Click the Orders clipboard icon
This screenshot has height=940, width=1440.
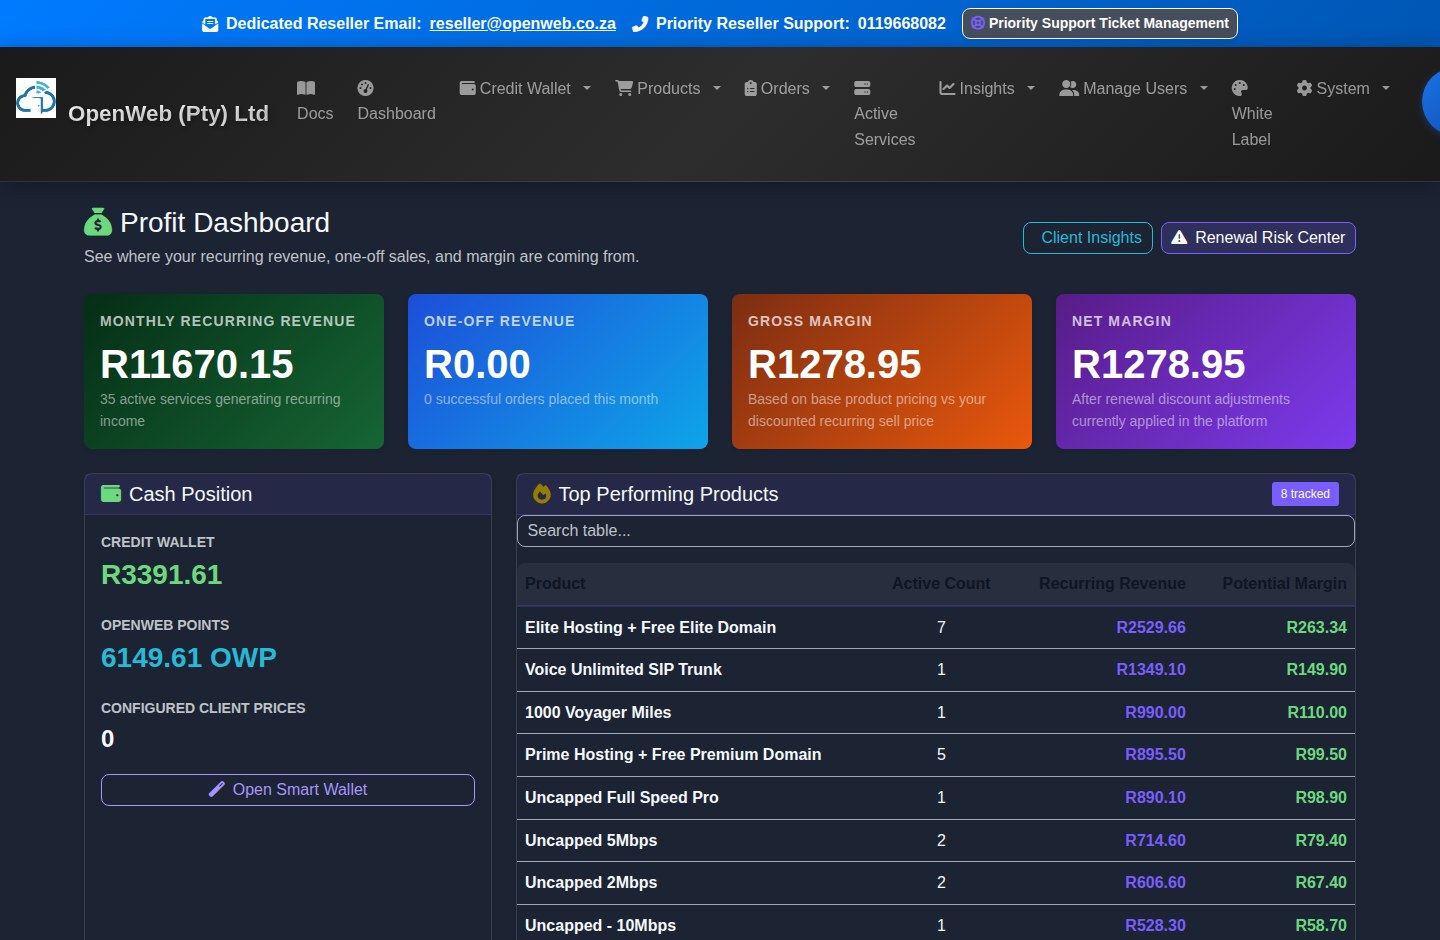point(750,88)
